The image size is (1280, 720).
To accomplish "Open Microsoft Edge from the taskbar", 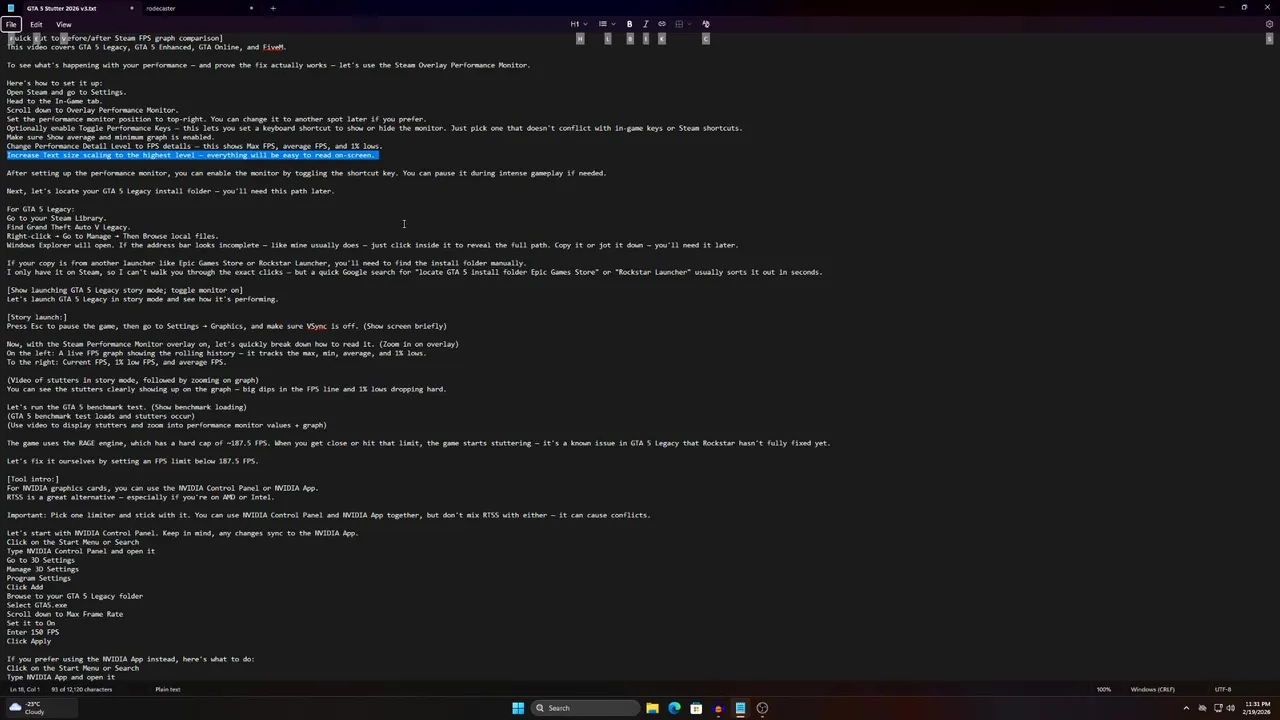I will pyautogui.click(x=674, y=708).
